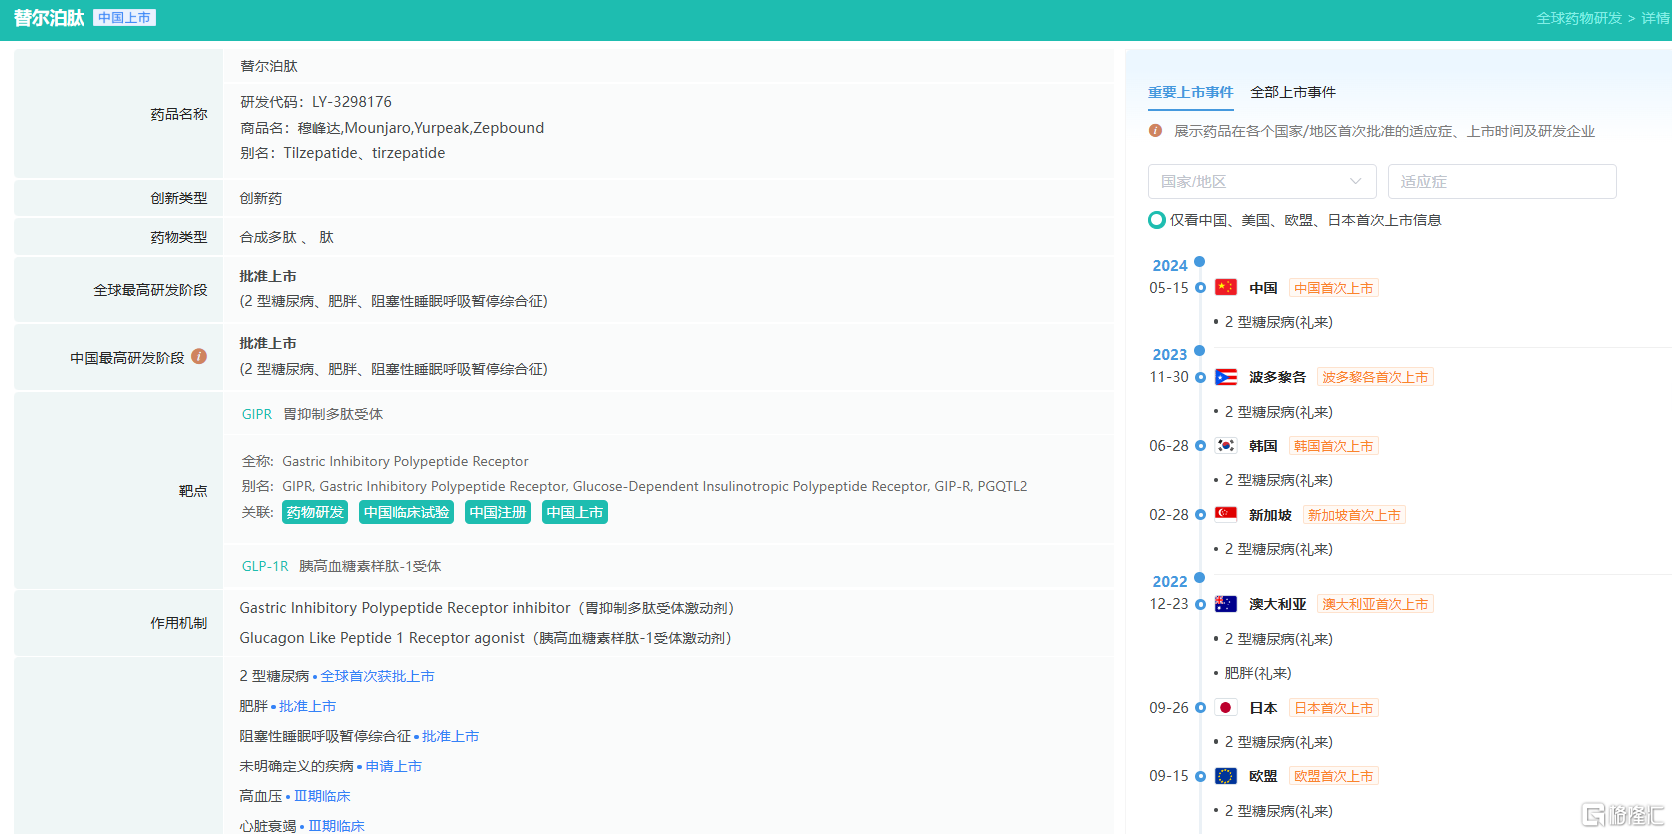Toggle 仅看中国、美国、欧盟、日本首次上市信息 radio
Screen dimensions: 1672x834
pyautogui.click(x=1157, y=220)
